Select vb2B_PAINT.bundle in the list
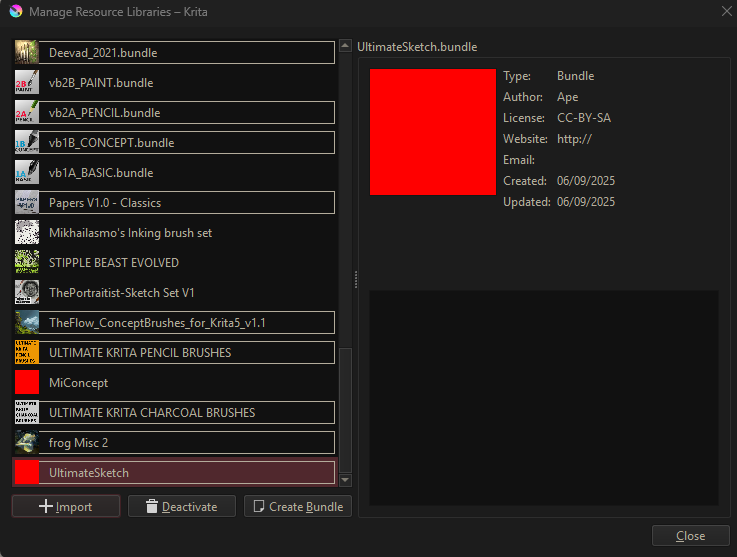Image resolution: width=737 pixels, height=557 pixels. pyautogui.click(x=174, y=82)
